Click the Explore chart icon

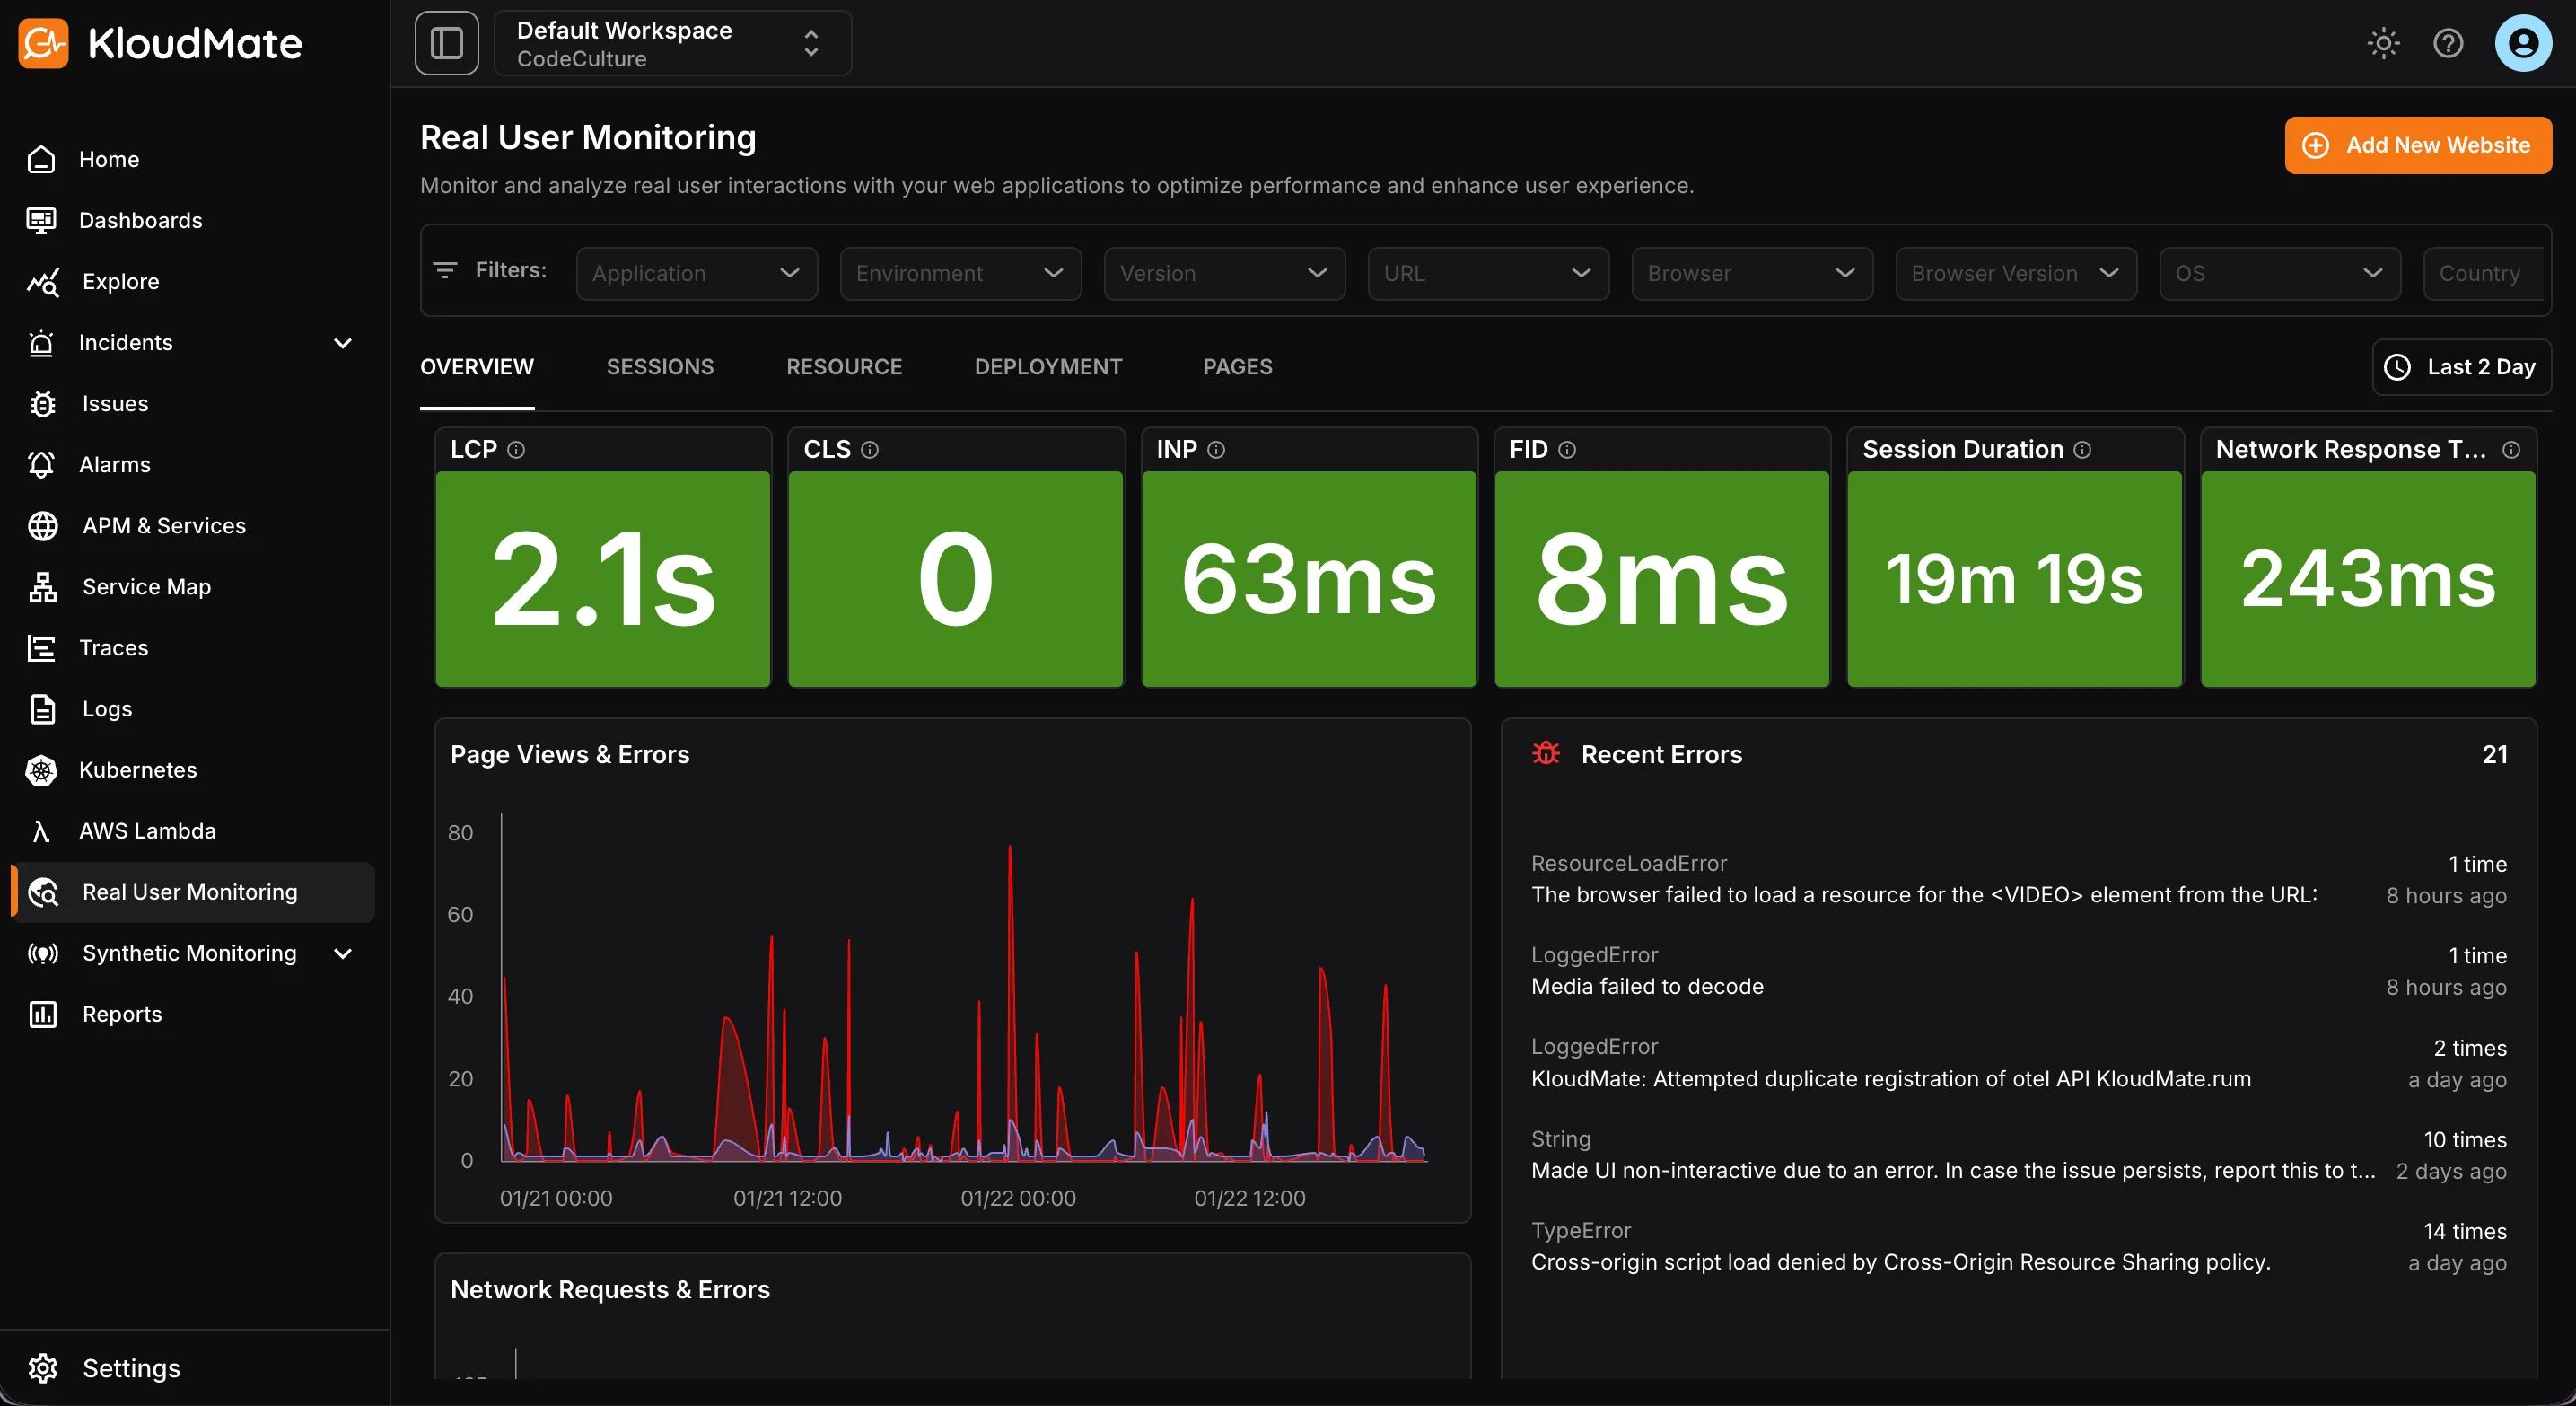click(x=43, y=282)
